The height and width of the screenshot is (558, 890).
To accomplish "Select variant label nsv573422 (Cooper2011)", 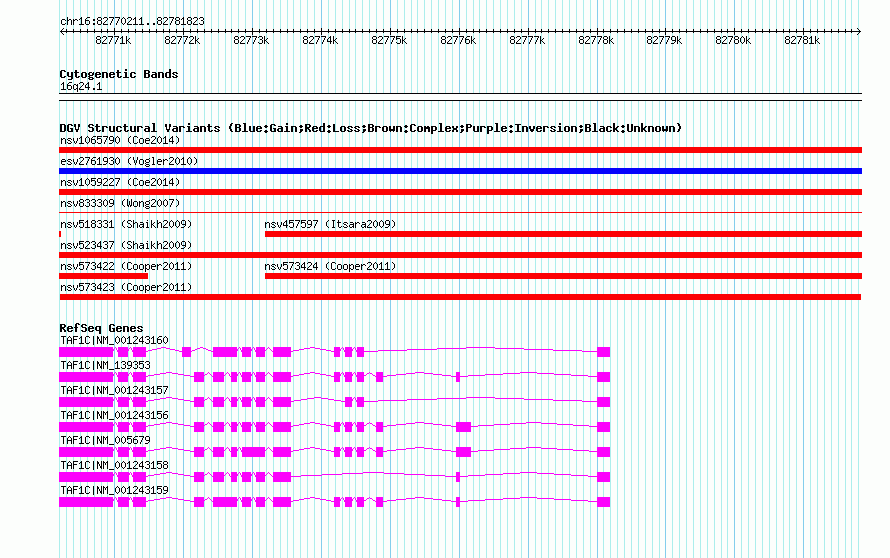I will [x=126, y=266].
